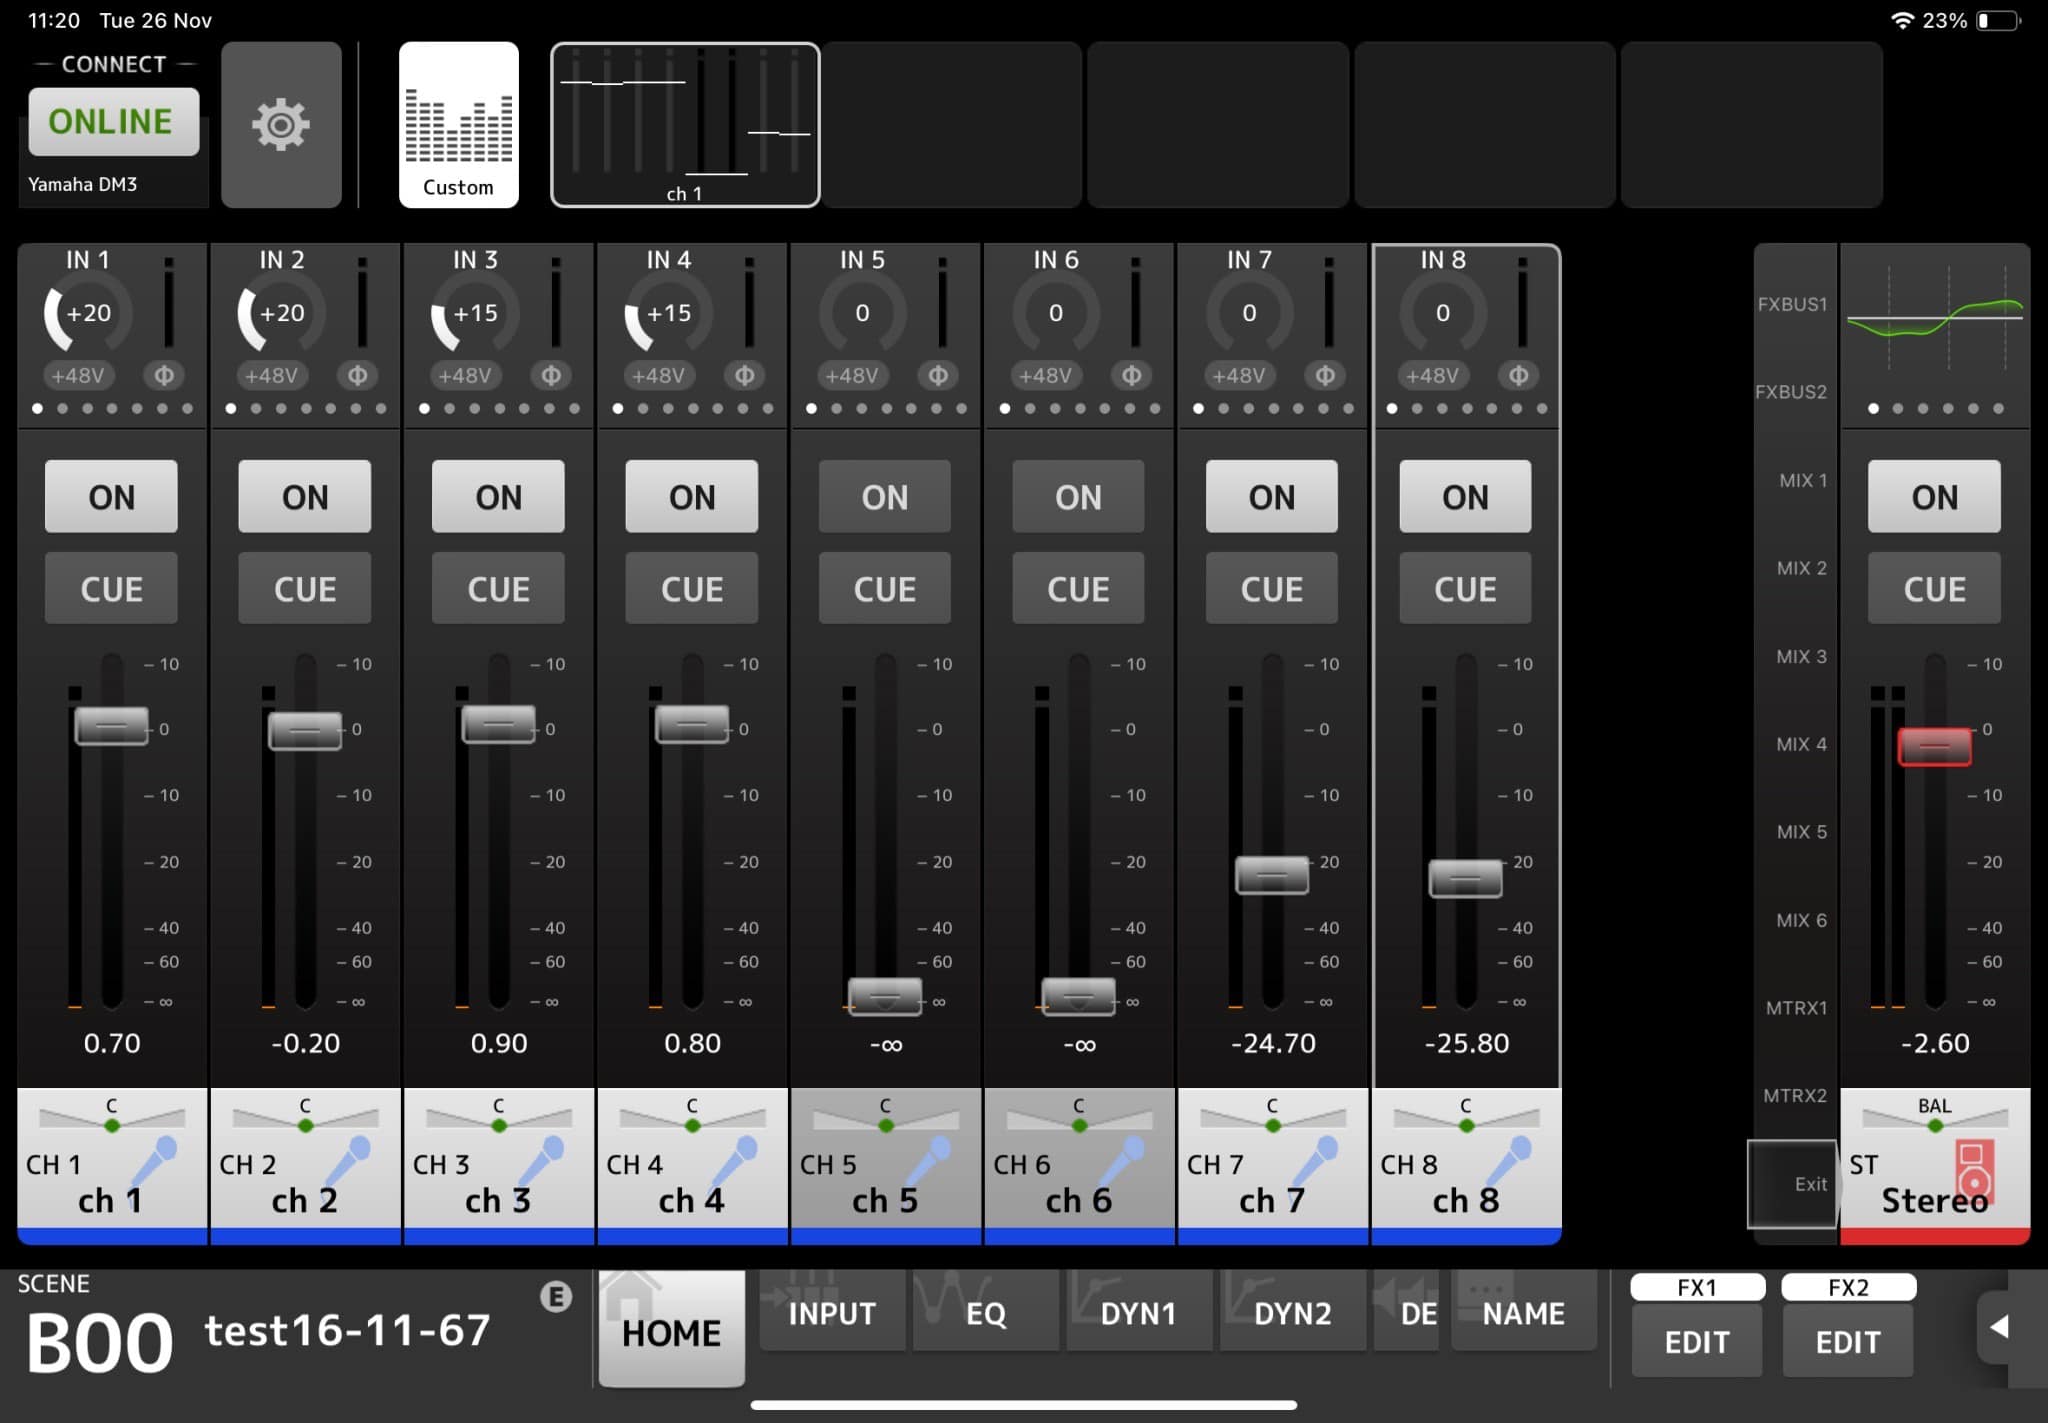This screenshot has height=1423, width=2048.
Task: Open the INPUT tab
Action: click(832, 1312)
